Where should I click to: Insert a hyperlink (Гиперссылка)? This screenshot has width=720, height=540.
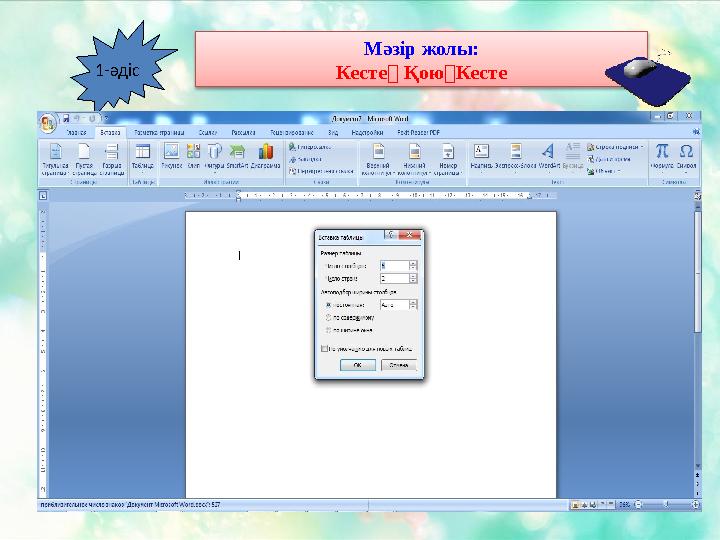(310, 147)
